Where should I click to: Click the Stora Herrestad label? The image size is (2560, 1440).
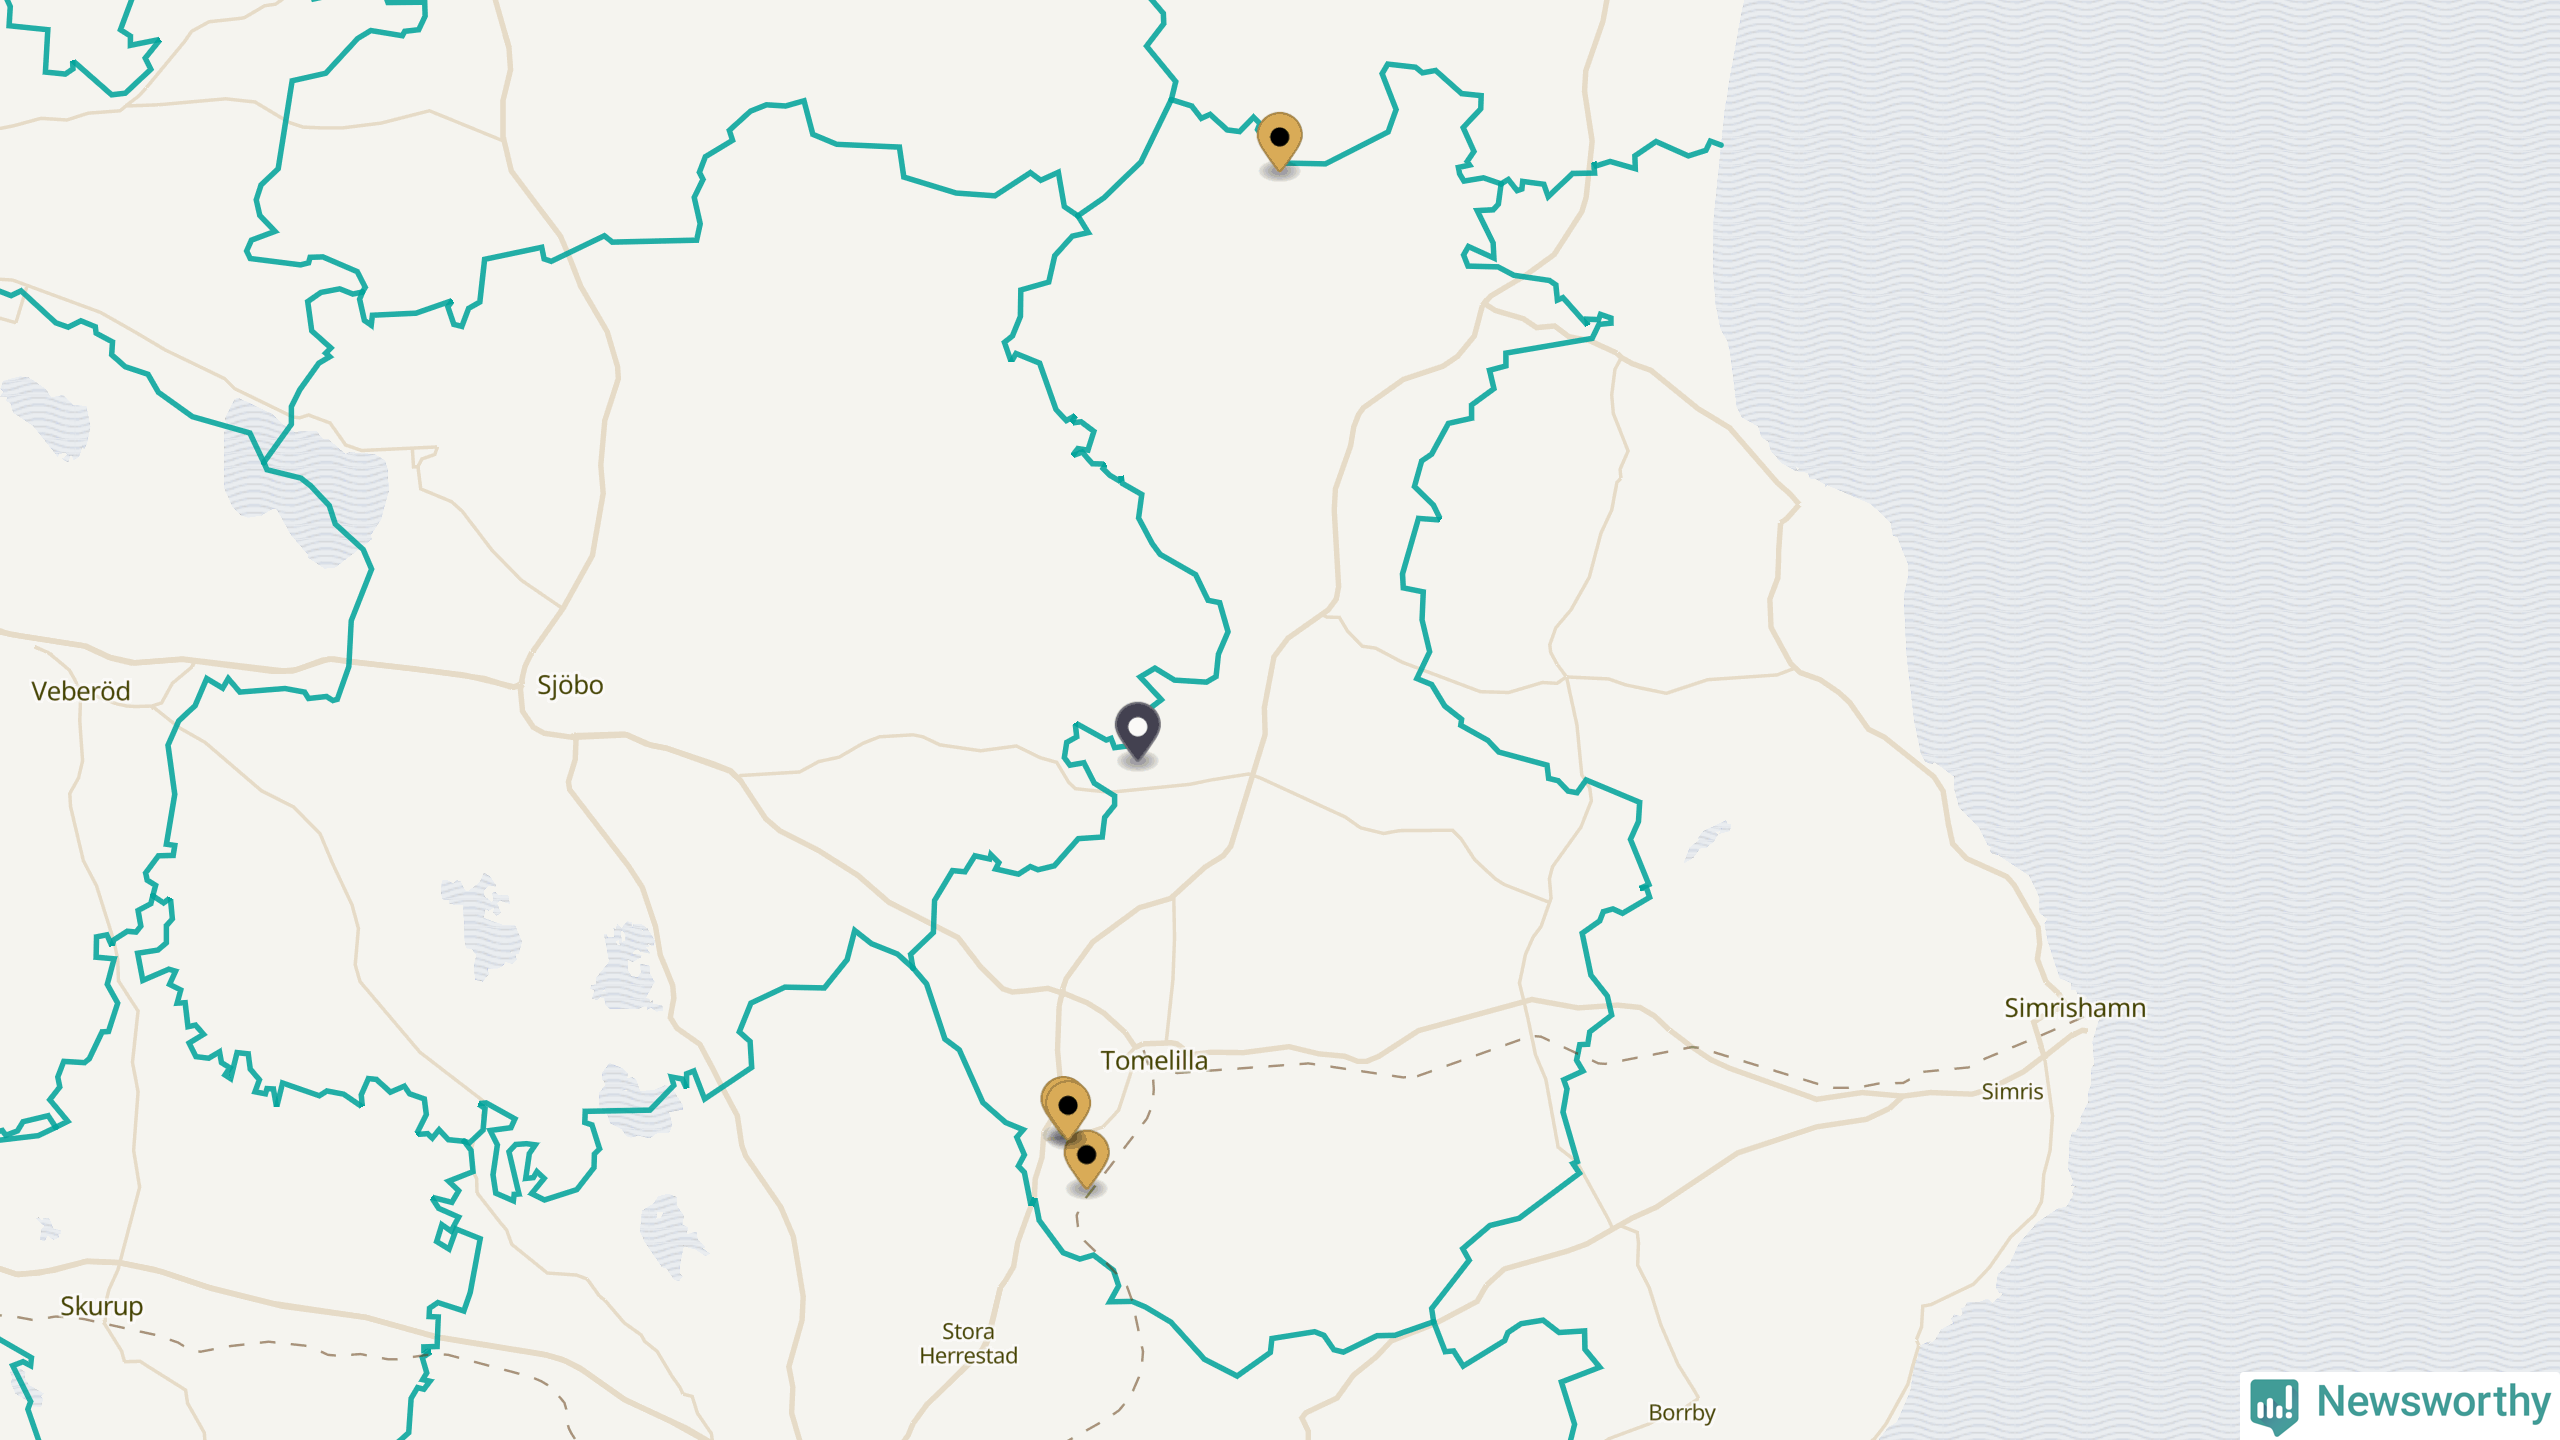click(968, 1343)
